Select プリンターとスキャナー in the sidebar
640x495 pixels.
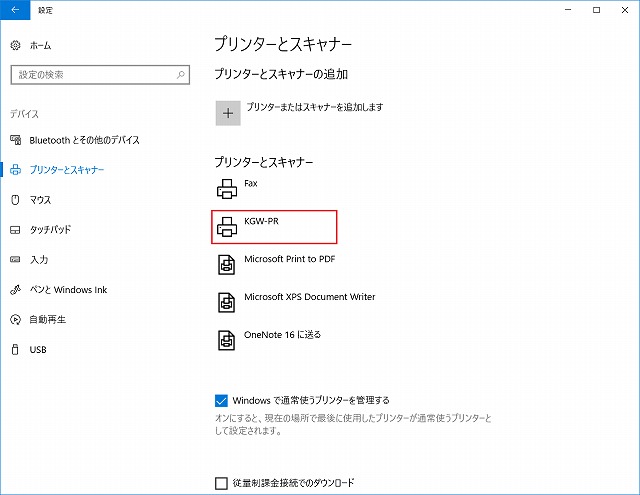pos(67,170)
